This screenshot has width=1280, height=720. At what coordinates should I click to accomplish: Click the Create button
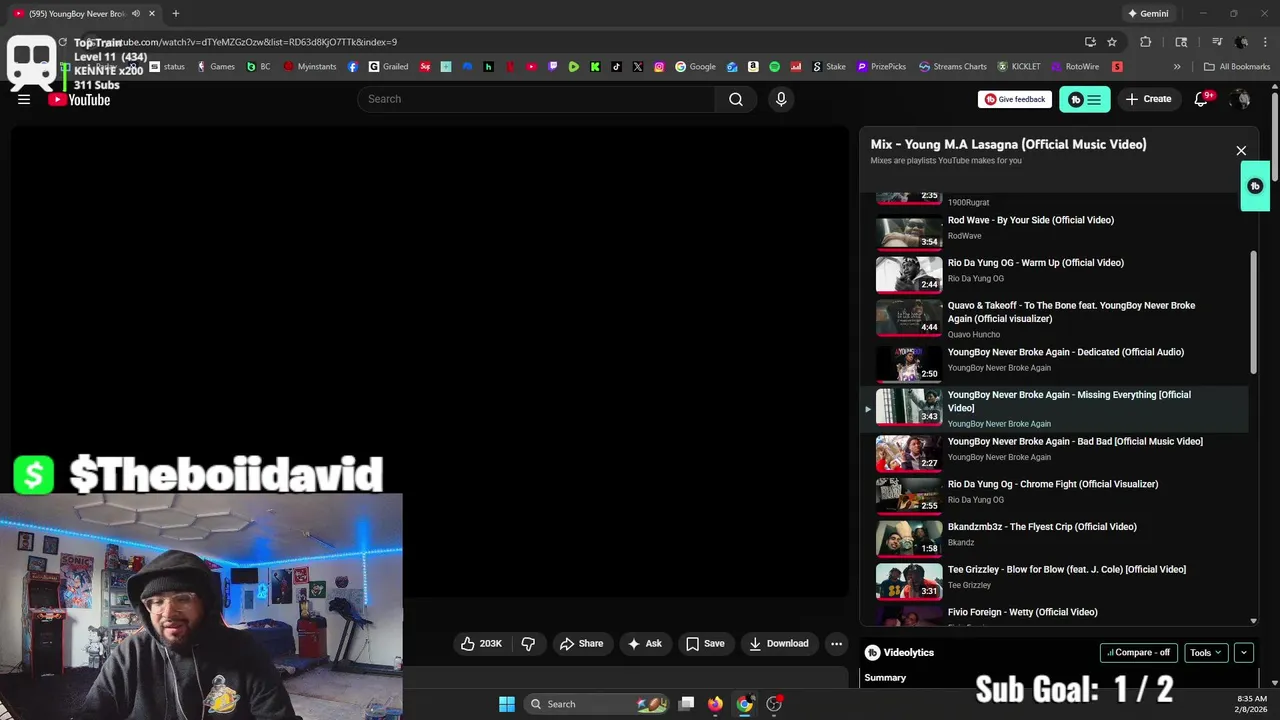(1148, 99)
